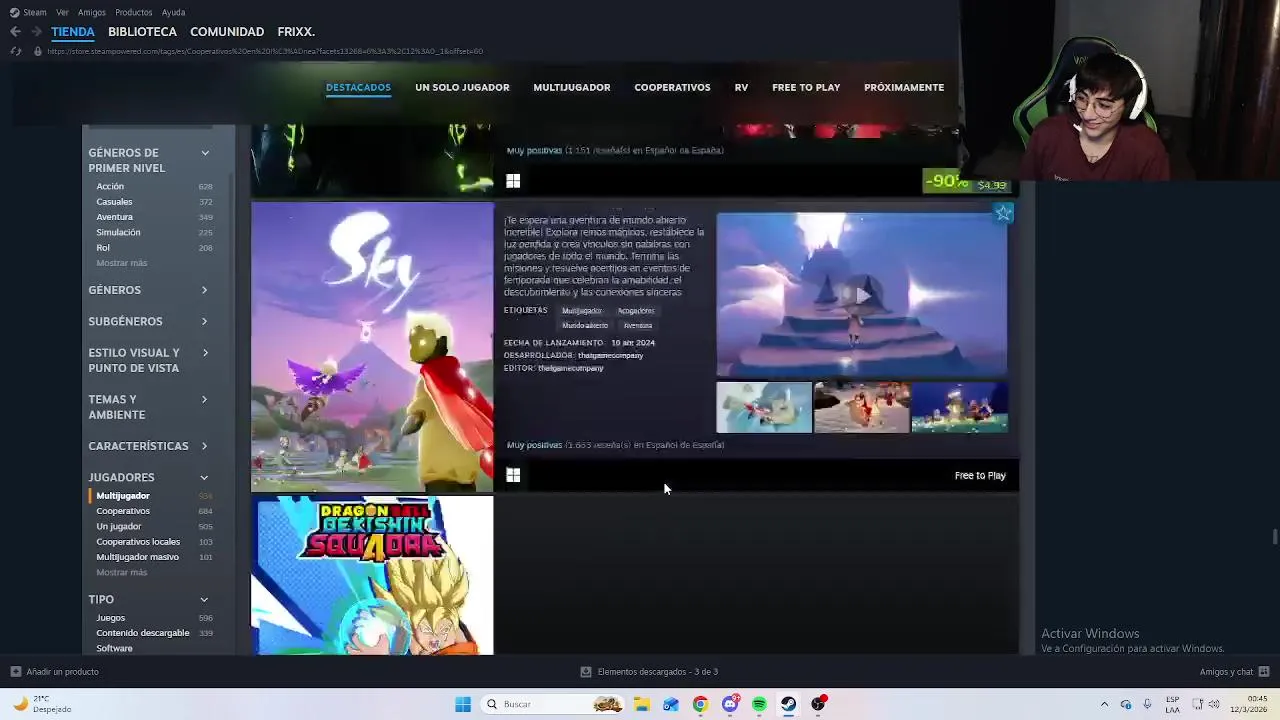1280x720 pixels.
Task: Switch to top Multijugador tab
Action: 572,87
